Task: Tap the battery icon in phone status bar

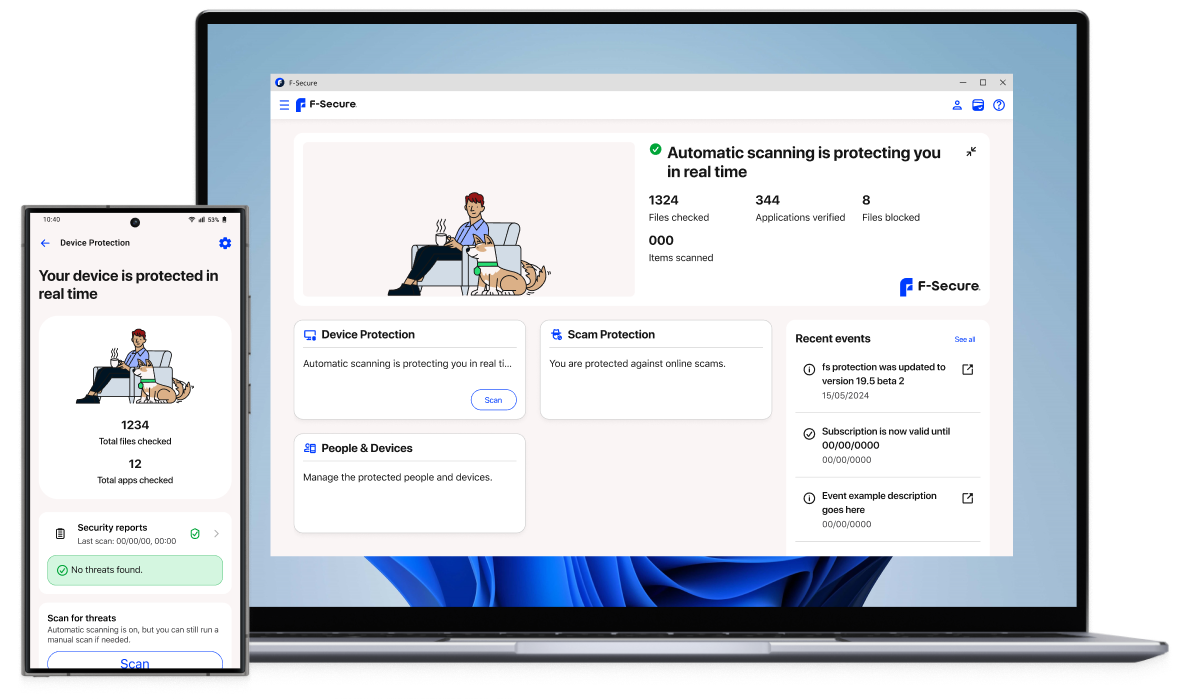Action: click(224, 219)
